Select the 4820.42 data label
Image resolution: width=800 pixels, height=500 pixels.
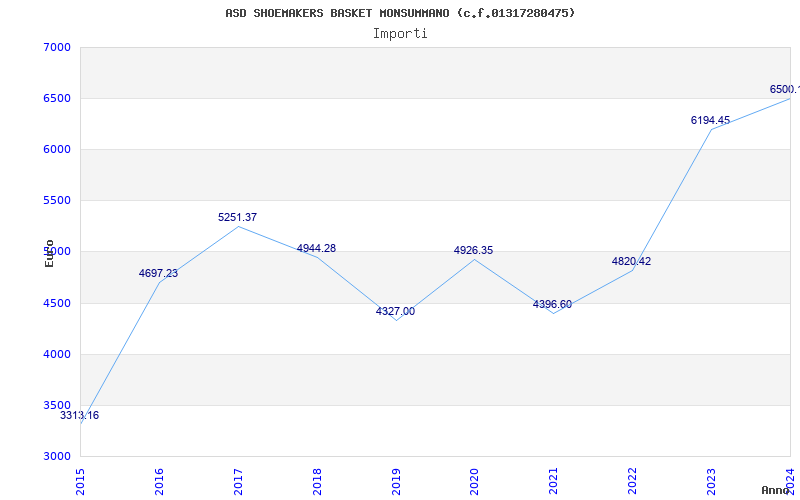coord(631,261)
